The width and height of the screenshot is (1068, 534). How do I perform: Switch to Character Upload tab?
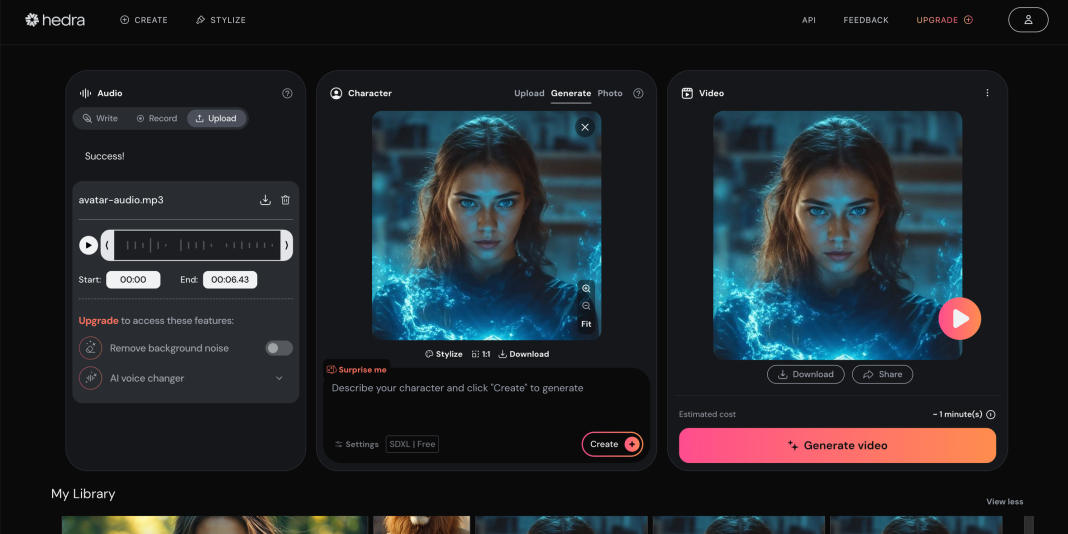(x=529, y=93)
